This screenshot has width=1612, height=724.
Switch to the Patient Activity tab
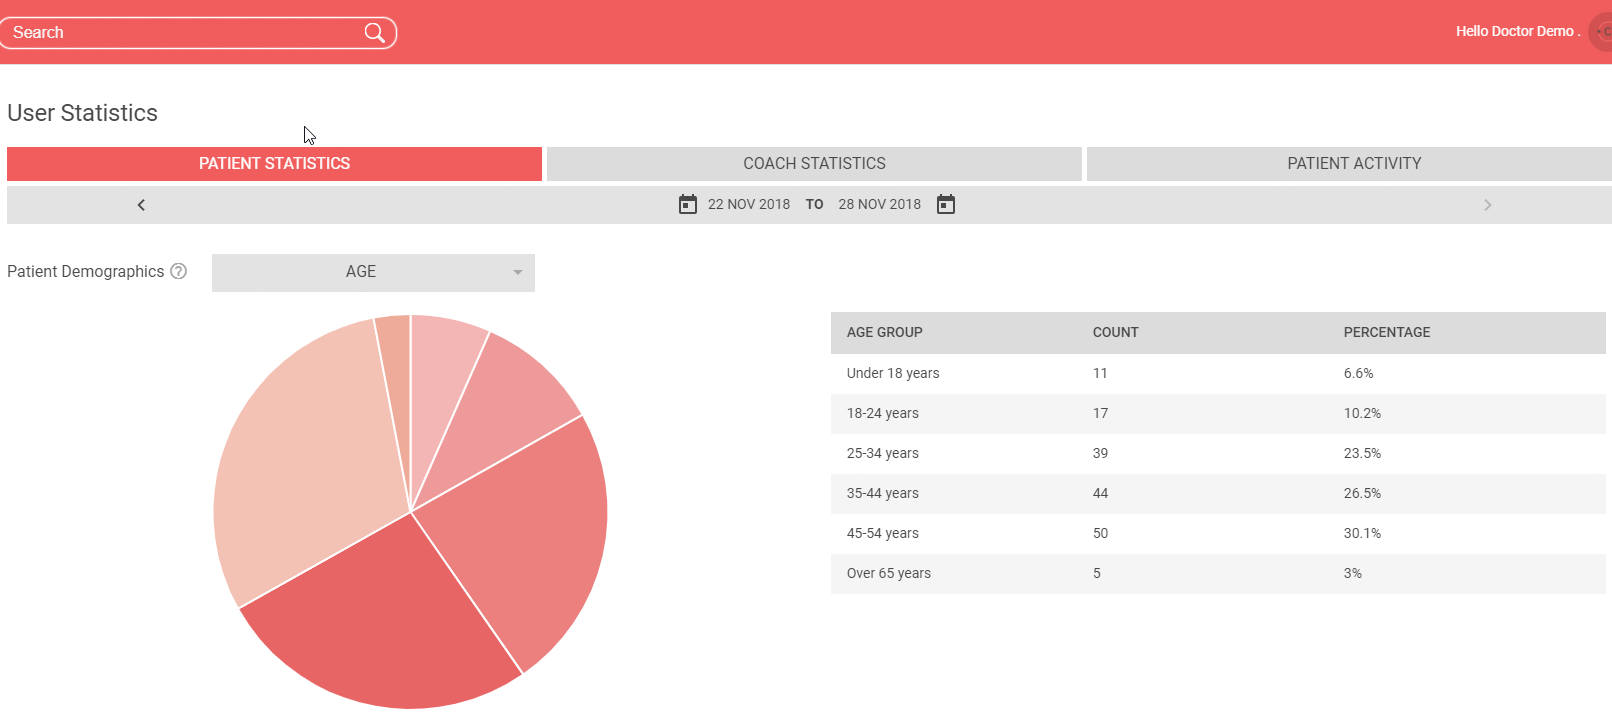click(1354, 164)
